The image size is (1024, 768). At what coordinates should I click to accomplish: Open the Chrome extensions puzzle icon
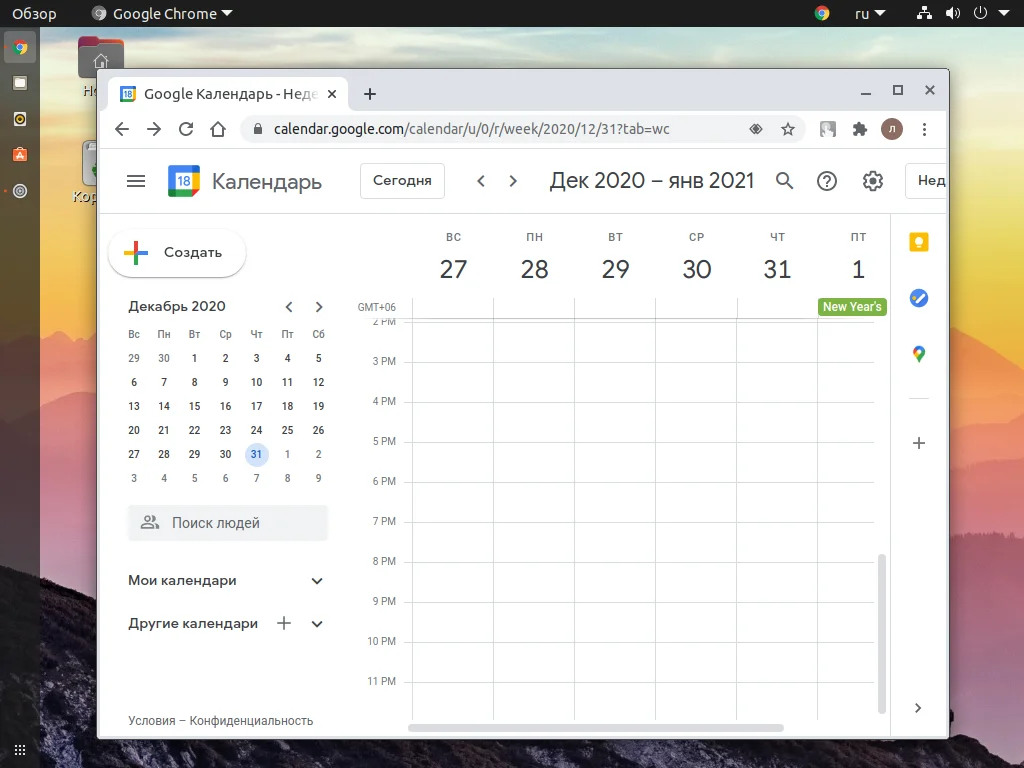(x=860, y=129)
